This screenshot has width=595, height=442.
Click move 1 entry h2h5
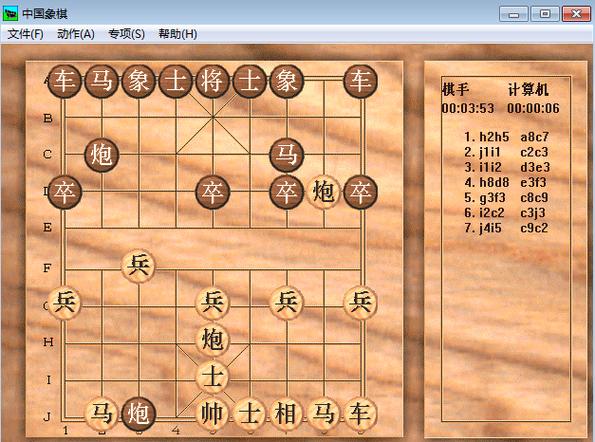494,137
